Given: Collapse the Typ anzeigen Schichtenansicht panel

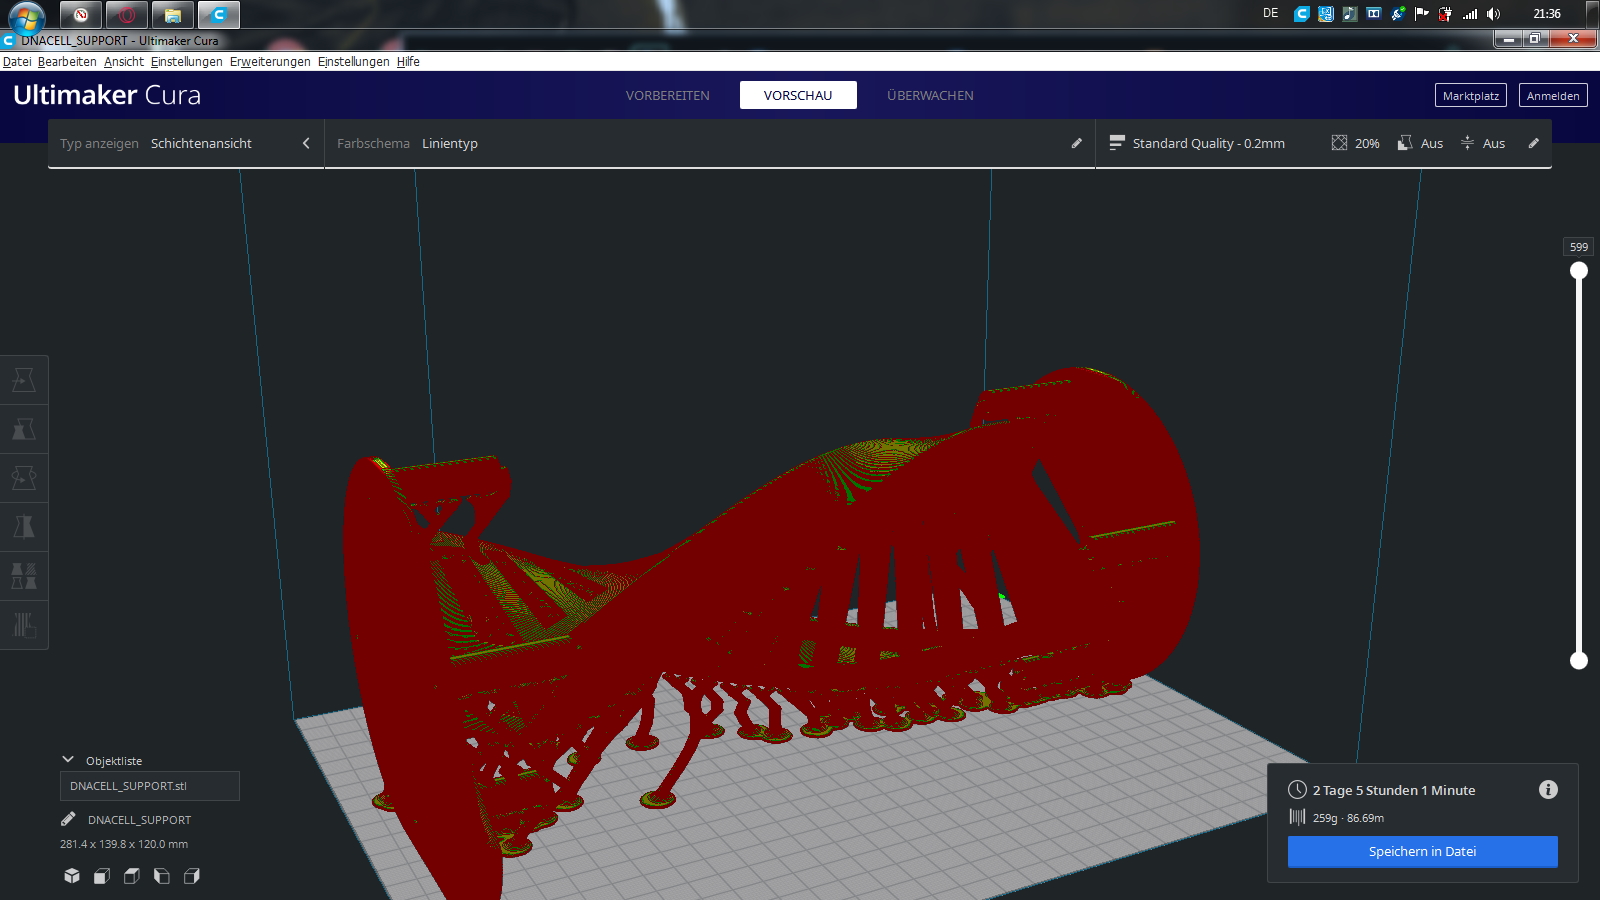Looking at the screenshot, I should tap(306, 143).
